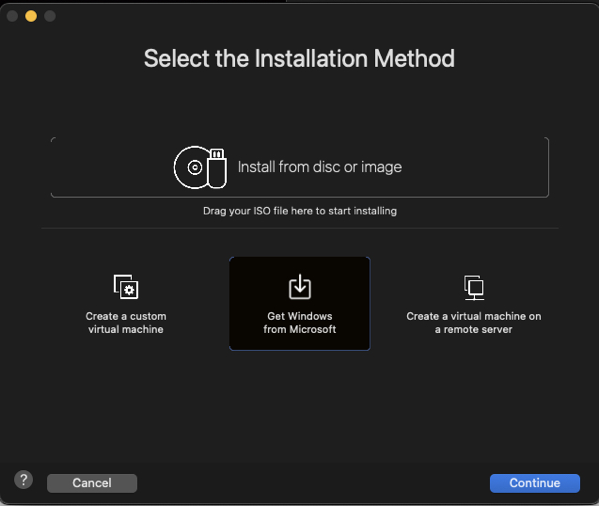Image resolution: width=599 pixels, height=506 pixels.
Task: Choose 'Create a virtual machine on a remote server' text
Action: coord(474,323)
